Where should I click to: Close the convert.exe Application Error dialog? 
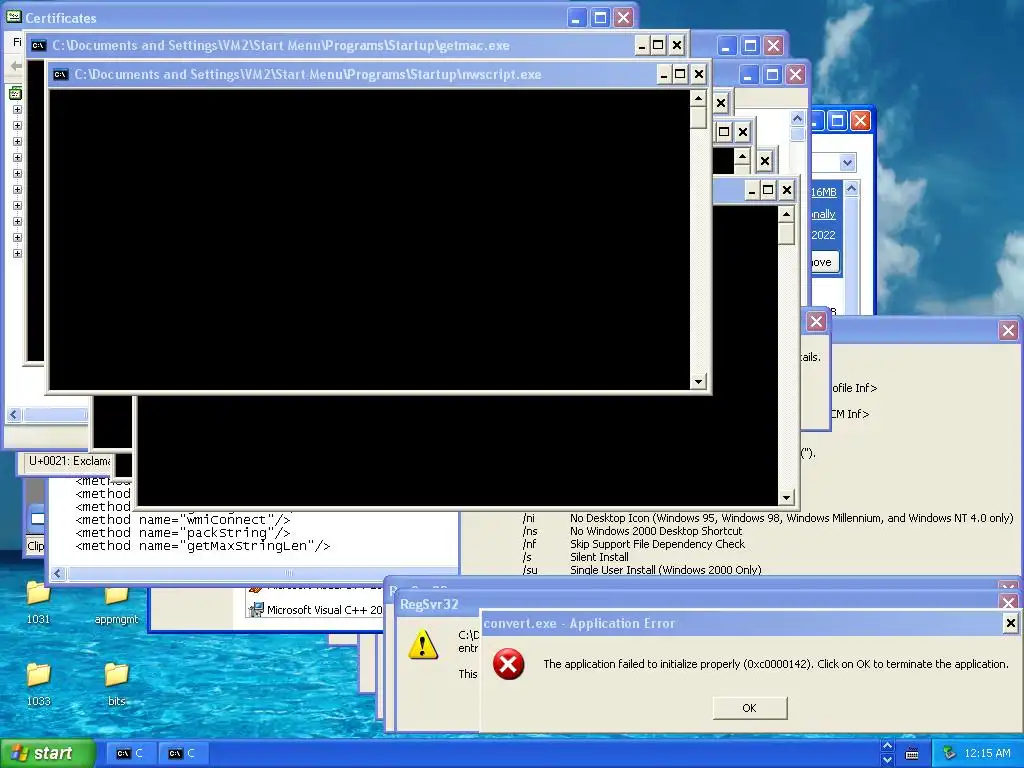pyautogui.click(x=1010, y=624)
